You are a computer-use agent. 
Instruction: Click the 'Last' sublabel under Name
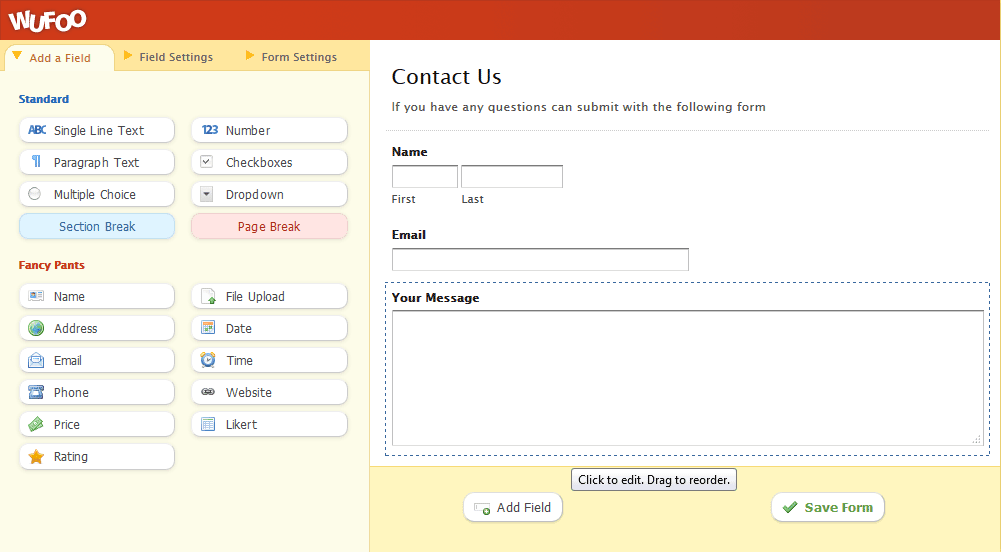point(472,199)
